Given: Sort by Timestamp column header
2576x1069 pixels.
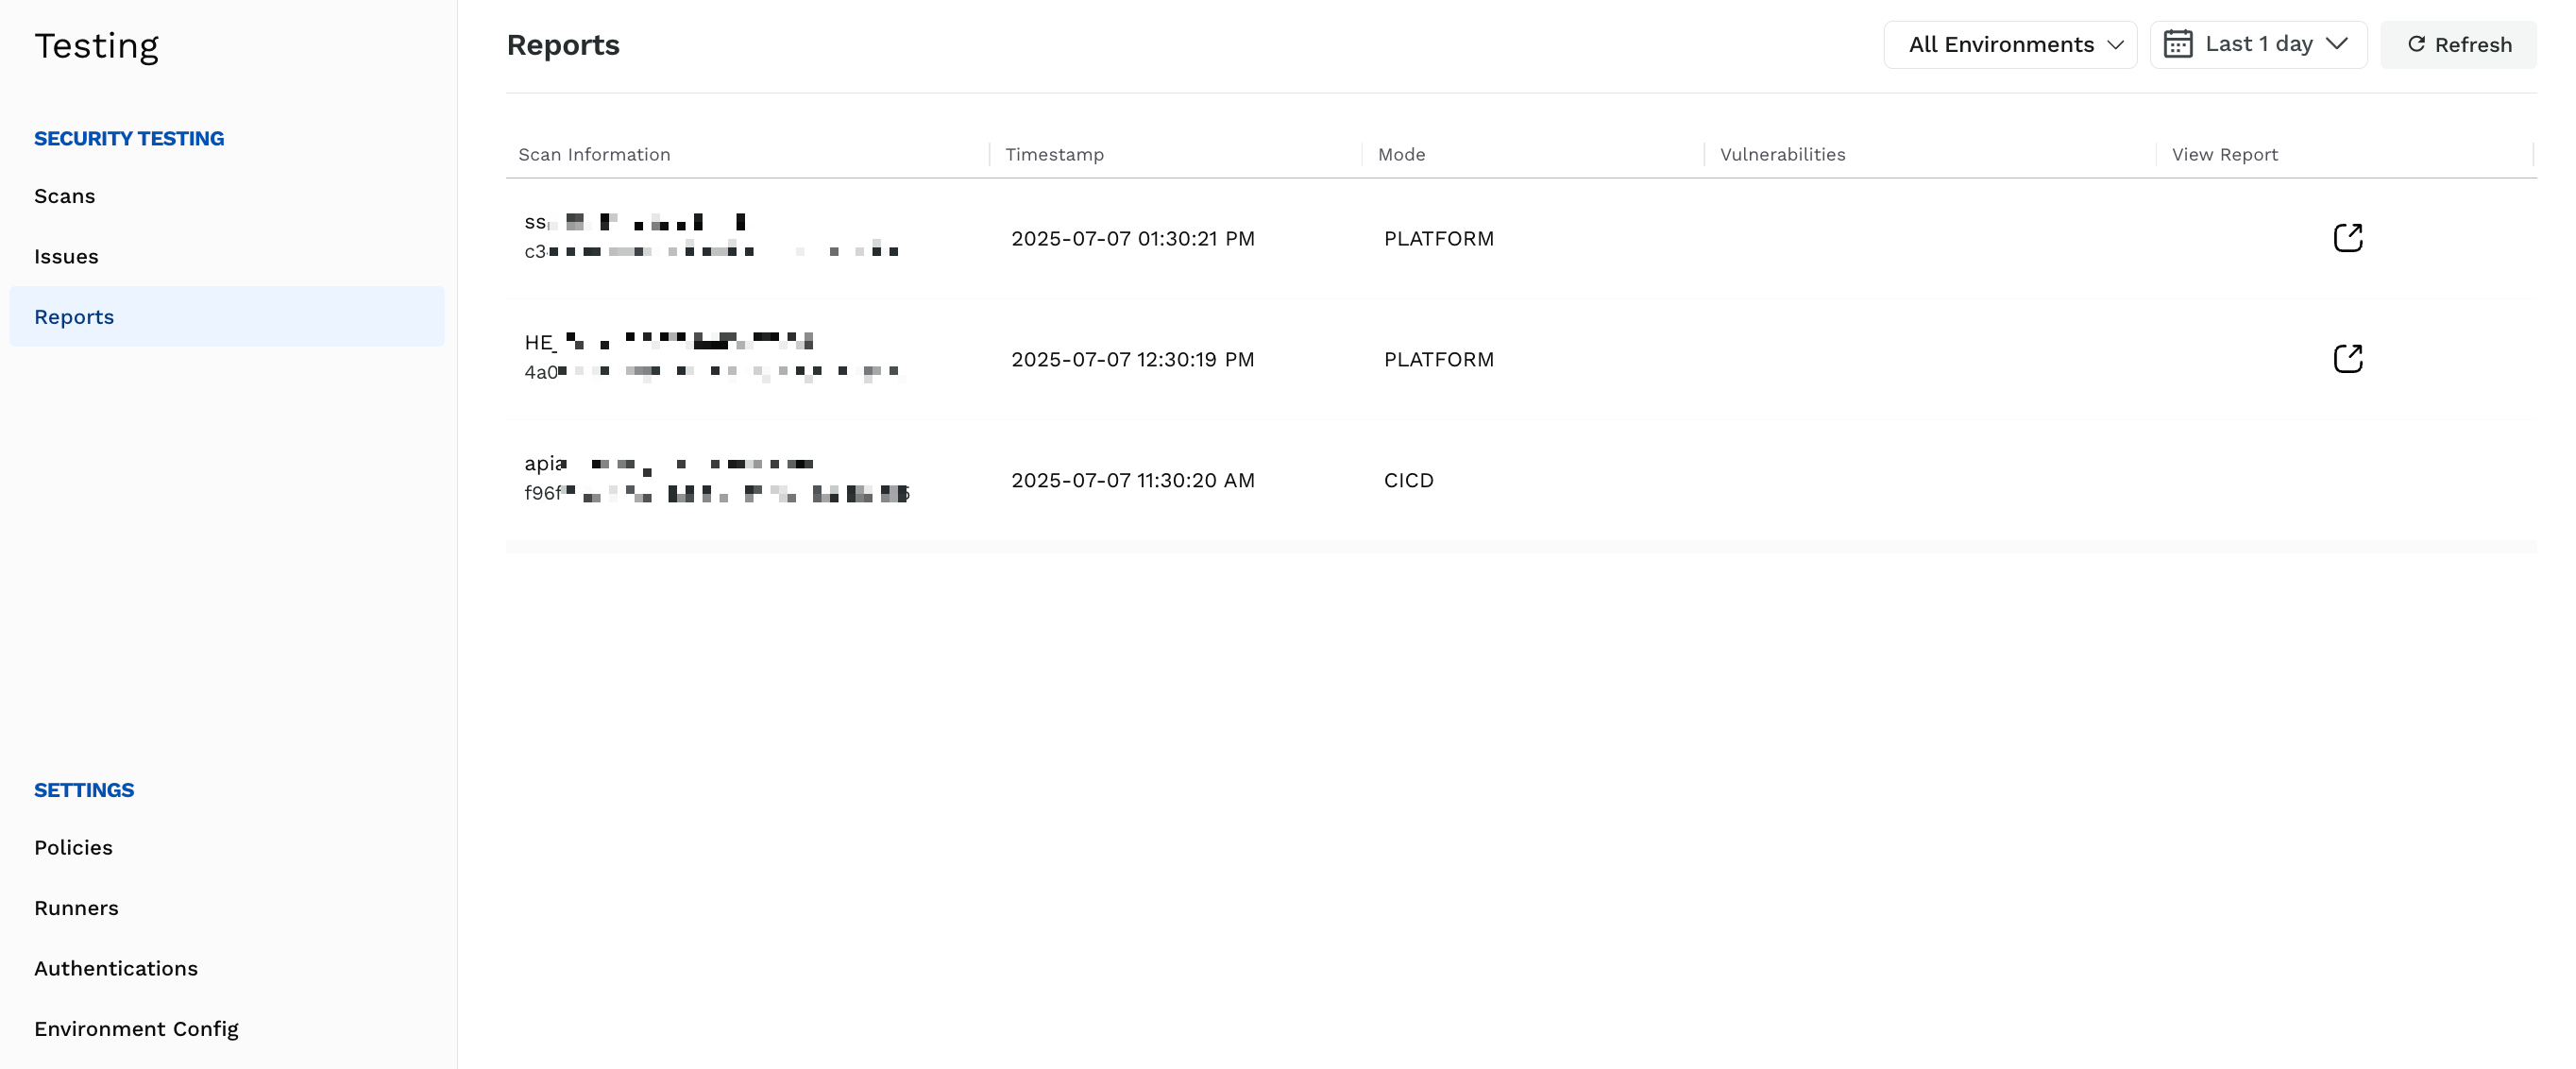Looking at the screenshot, I should tap(1054, 154).
